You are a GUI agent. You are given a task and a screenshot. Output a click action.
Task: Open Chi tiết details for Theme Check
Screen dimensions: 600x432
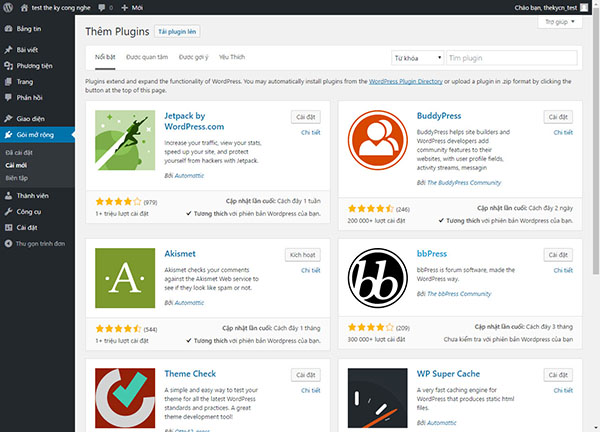[311, 390]
